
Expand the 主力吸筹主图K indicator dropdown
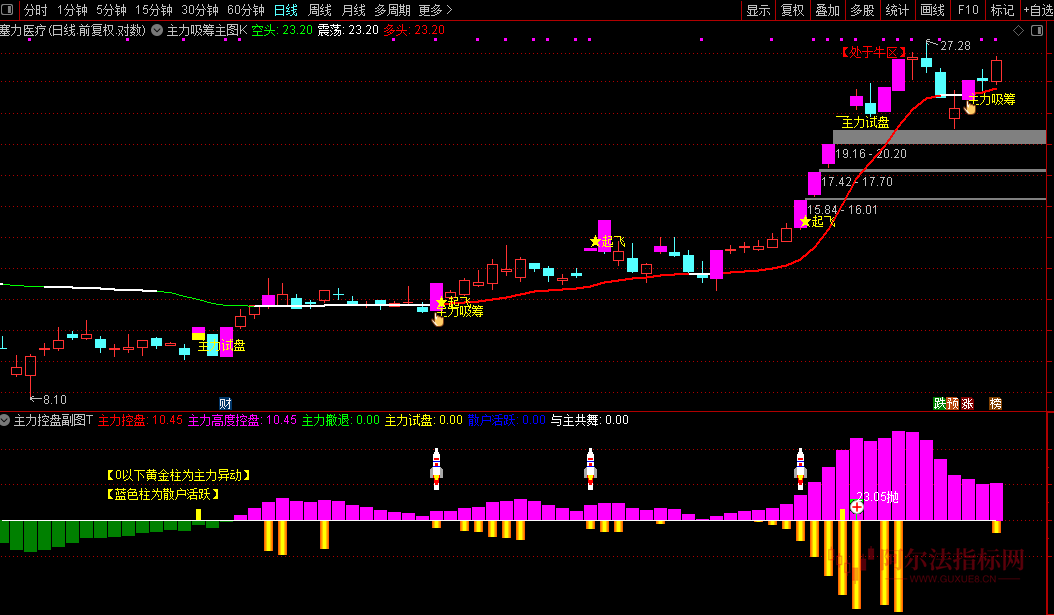click(158, 30)
